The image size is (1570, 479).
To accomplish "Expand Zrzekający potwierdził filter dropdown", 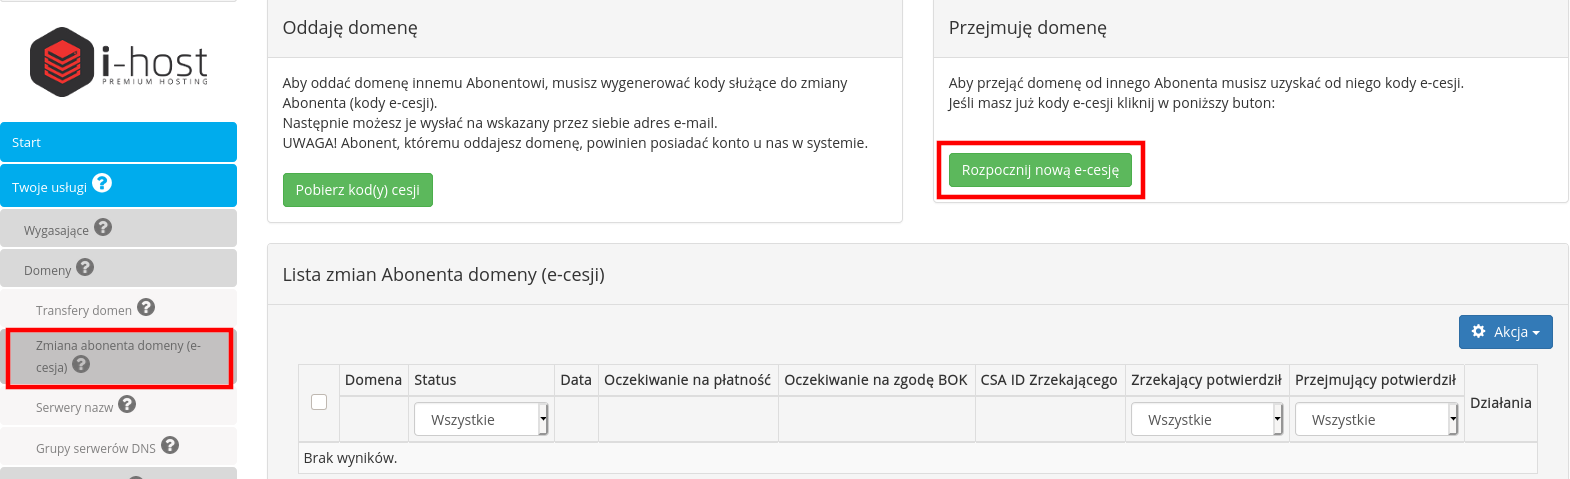I will click(x=1207, y=420).
